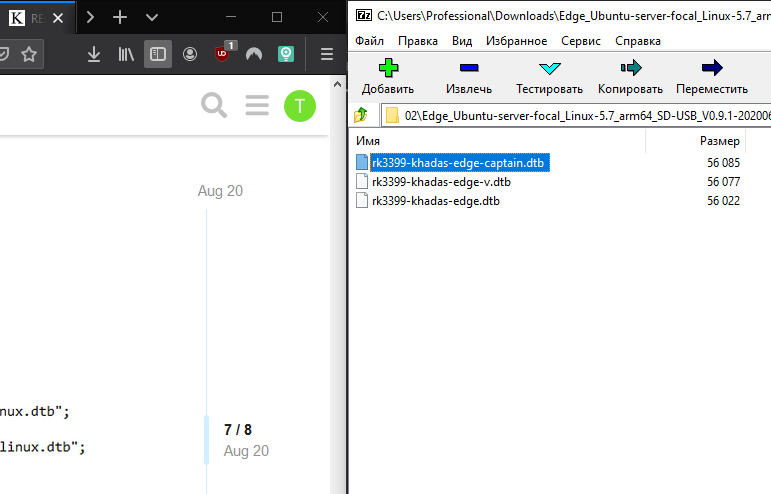Click the Aug 20 top timeline date
The image size is (771, 494).
pos(220,191)
